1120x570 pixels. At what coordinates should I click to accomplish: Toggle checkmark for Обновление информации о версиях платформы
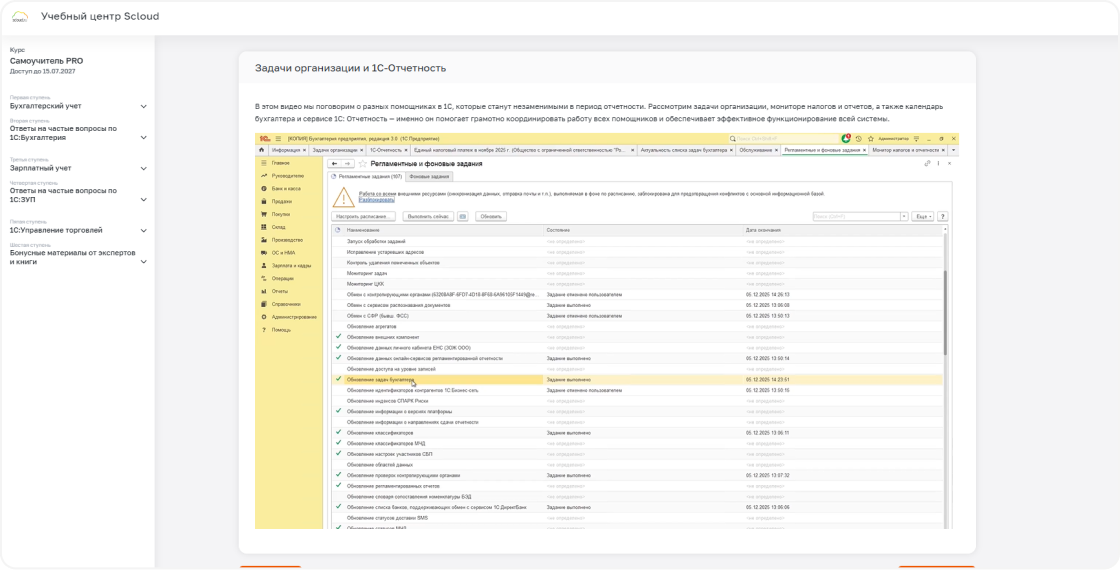tap(339, 411)
